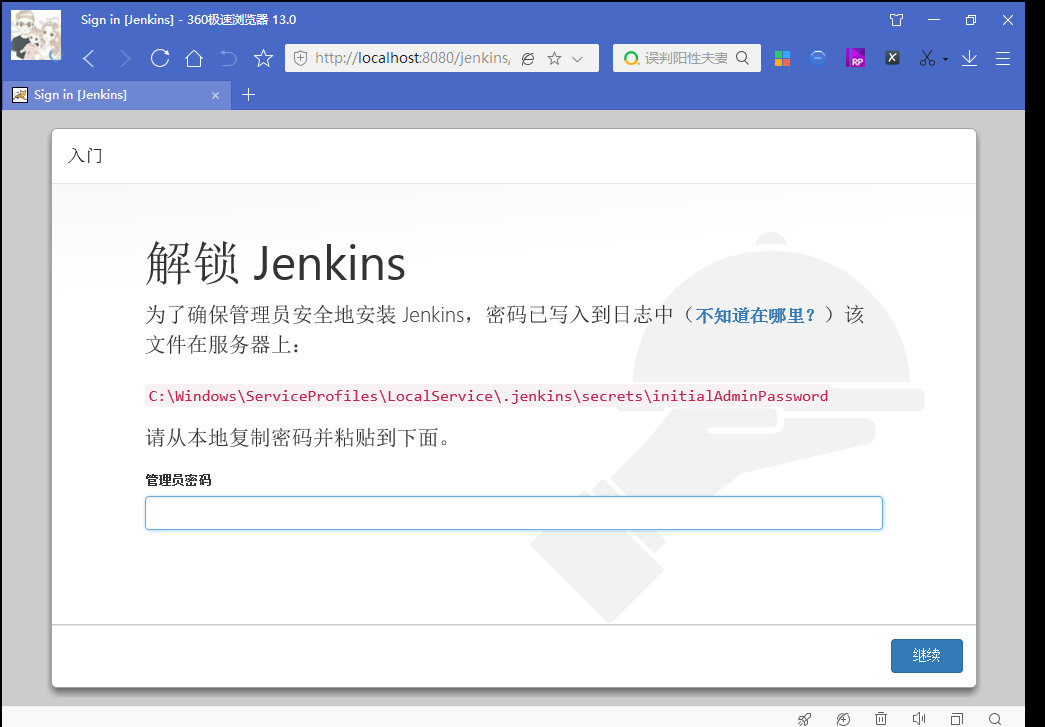This screenshot has width=1045, height=727.
Task: Click the initialAdminPassword file path text
Action: [x=489, y=396]
